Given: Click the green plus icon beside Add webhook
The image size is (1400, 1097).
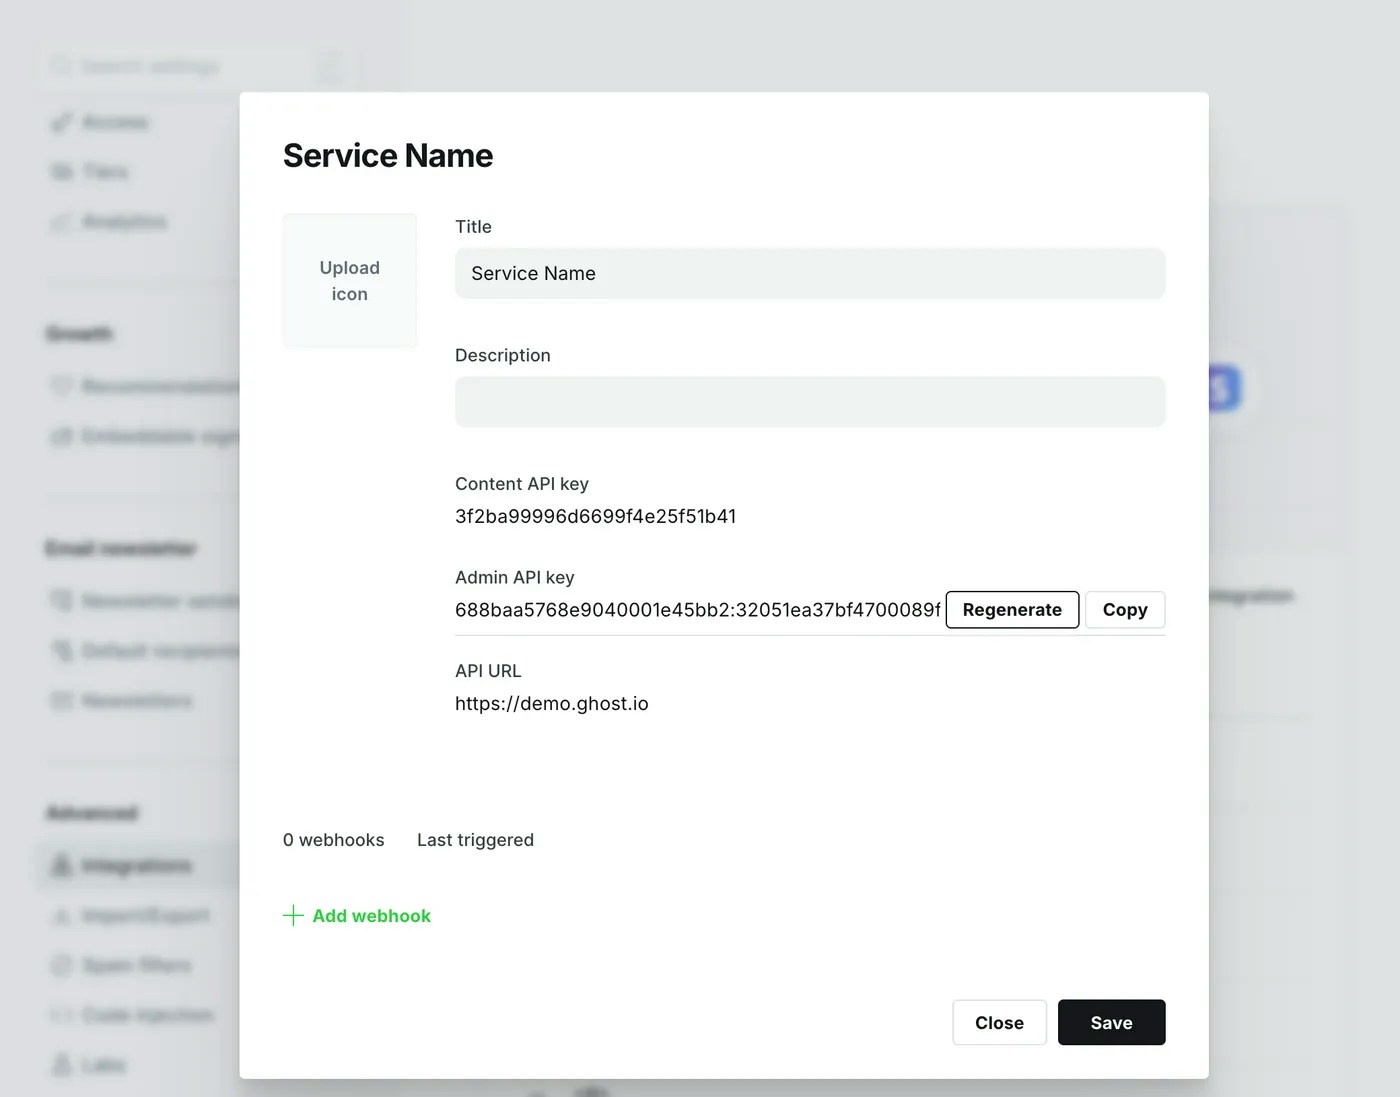Looking at the screenshot, I should click(x=293, y=915).
